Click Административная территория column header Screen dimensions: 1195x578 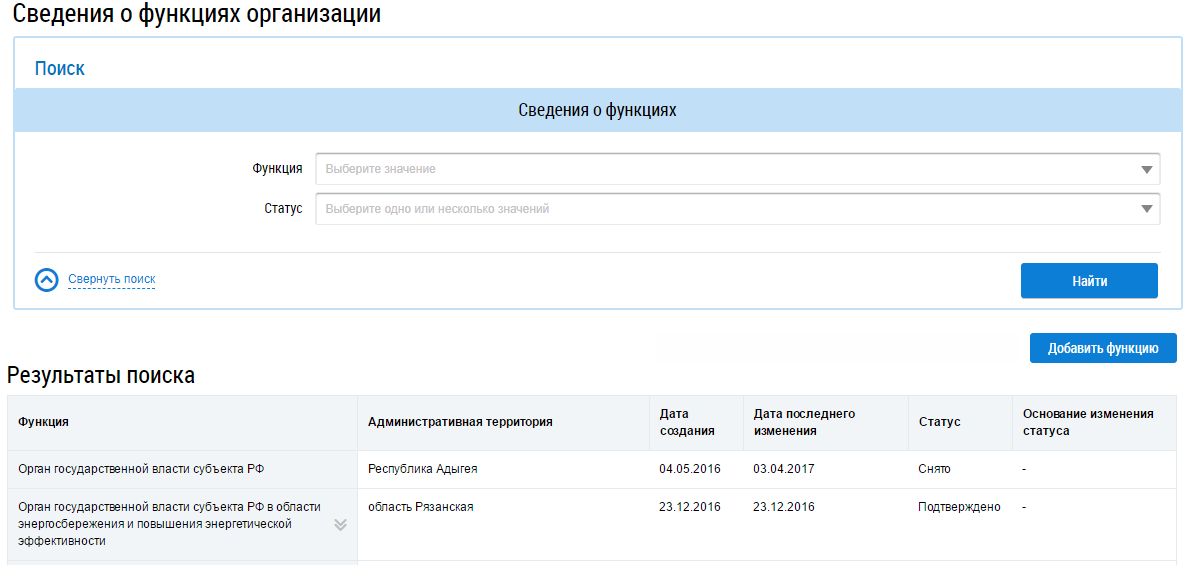coord(460,422)
